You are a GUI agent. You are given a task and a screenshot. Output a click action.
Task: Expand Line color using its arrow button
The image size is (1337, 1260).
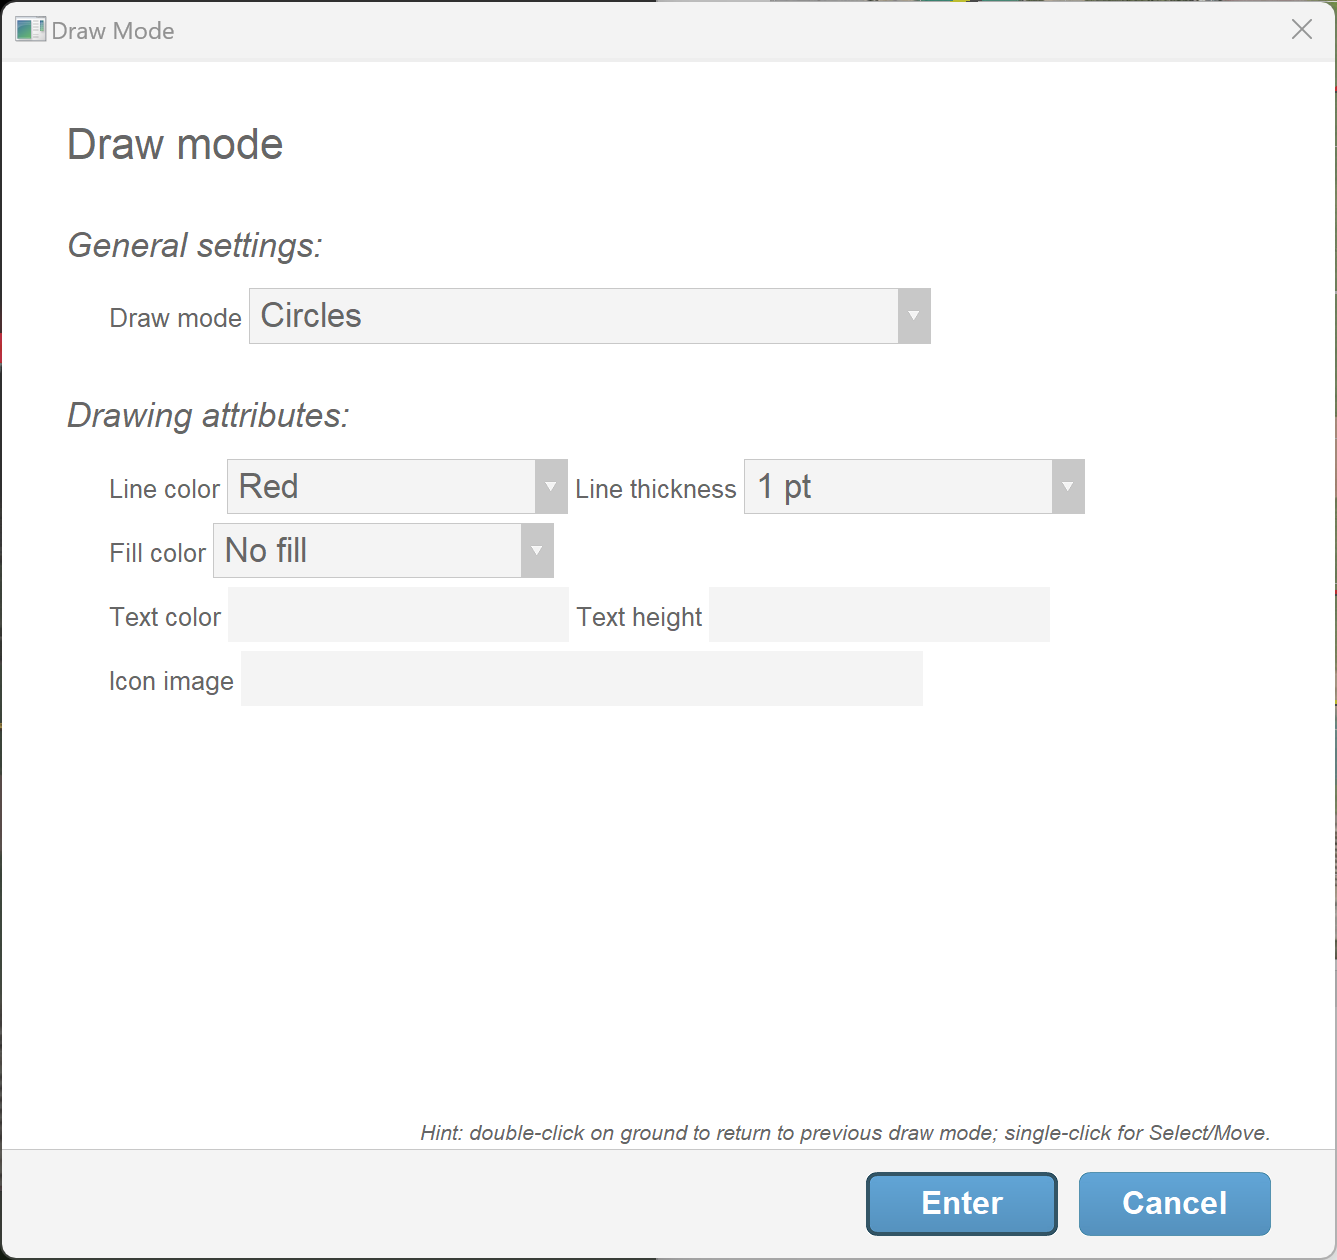pyautogui.click(x=551, y=487)
